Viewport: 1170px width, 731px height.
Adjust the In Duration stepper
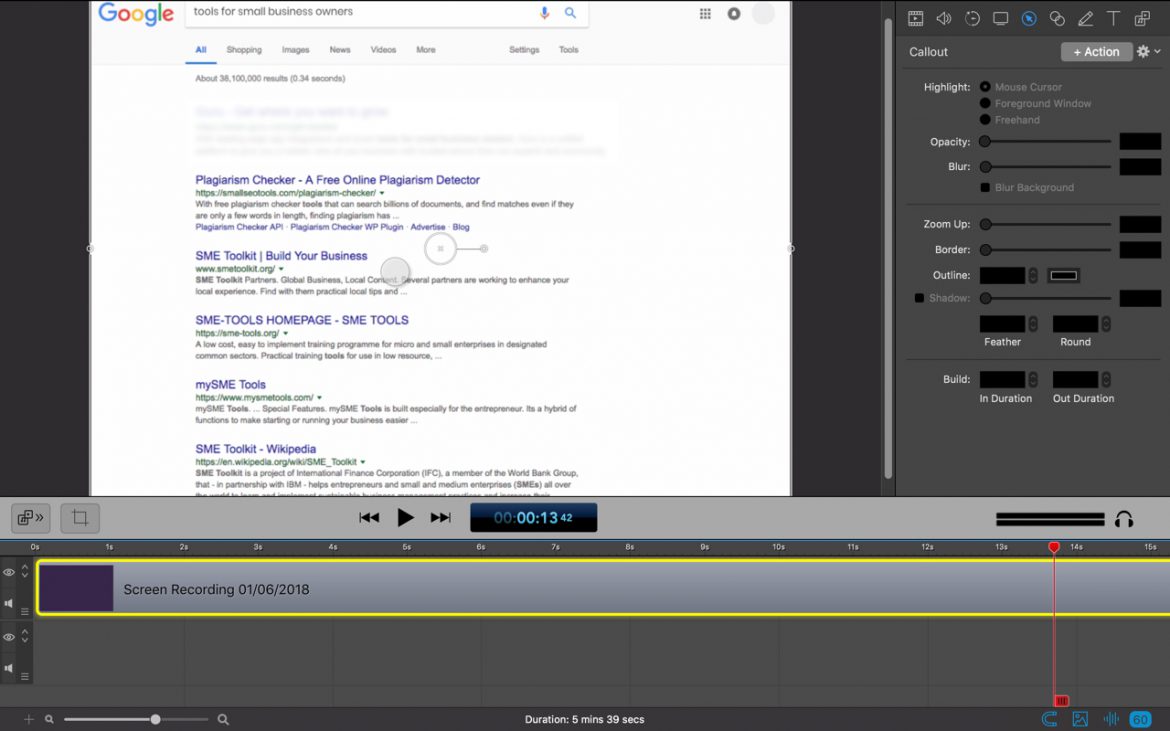[1033, 379]
